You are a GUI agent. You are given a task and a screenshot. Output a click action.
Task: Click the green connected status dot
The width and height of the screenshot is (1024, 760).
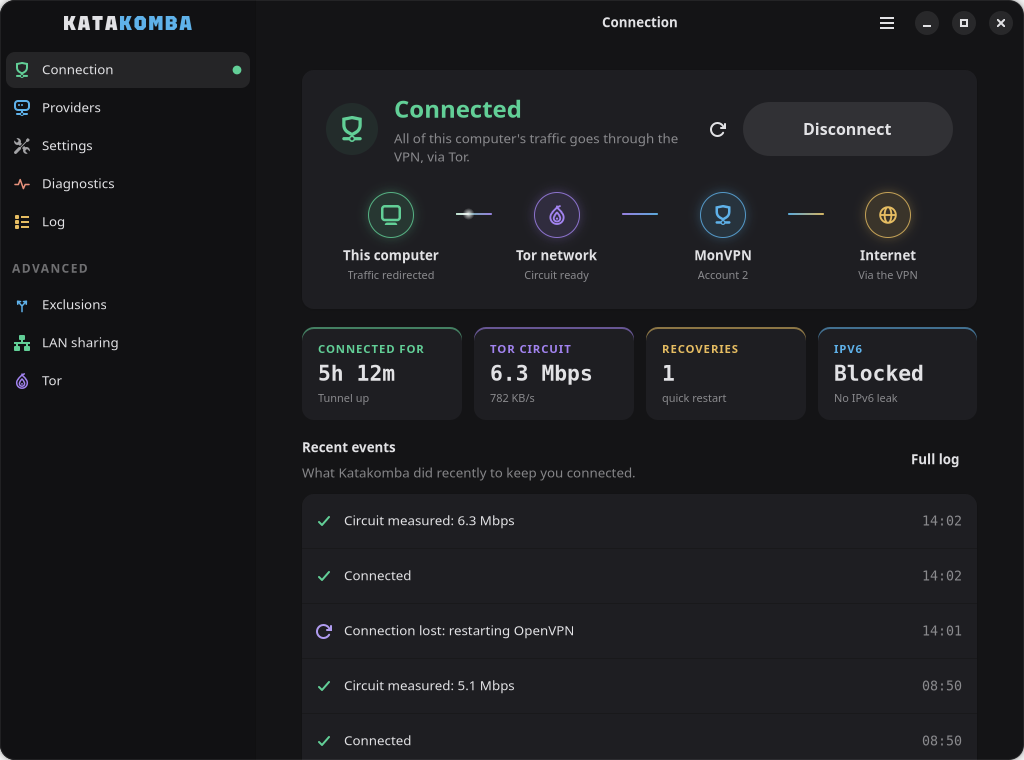(x=237, y=70)
